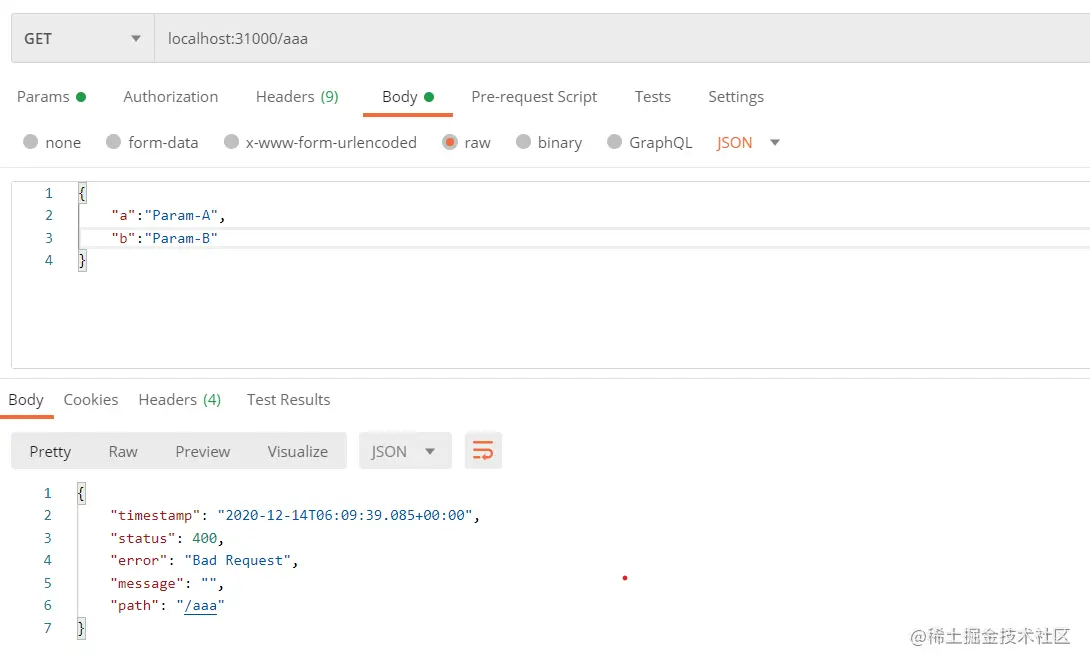Select the request Body tab

(x=407, y=97)
